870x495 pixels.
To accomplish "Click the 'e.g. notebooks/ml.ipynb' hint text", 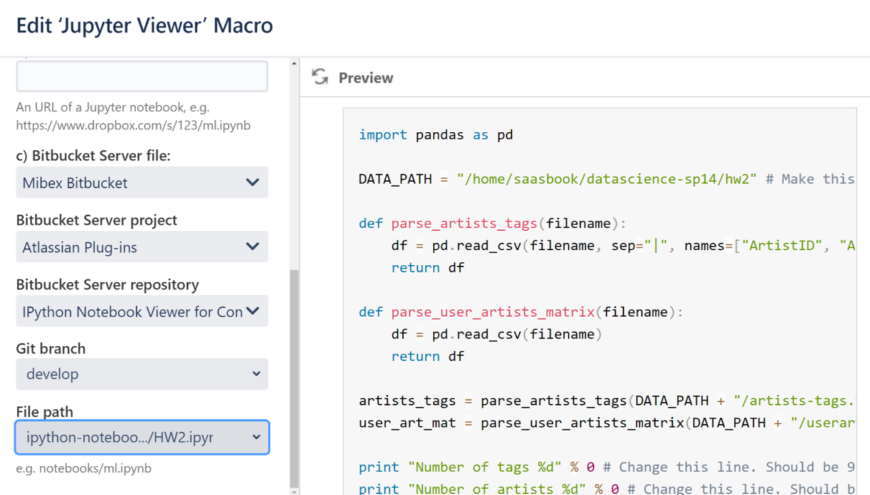I will pos(82,468).
